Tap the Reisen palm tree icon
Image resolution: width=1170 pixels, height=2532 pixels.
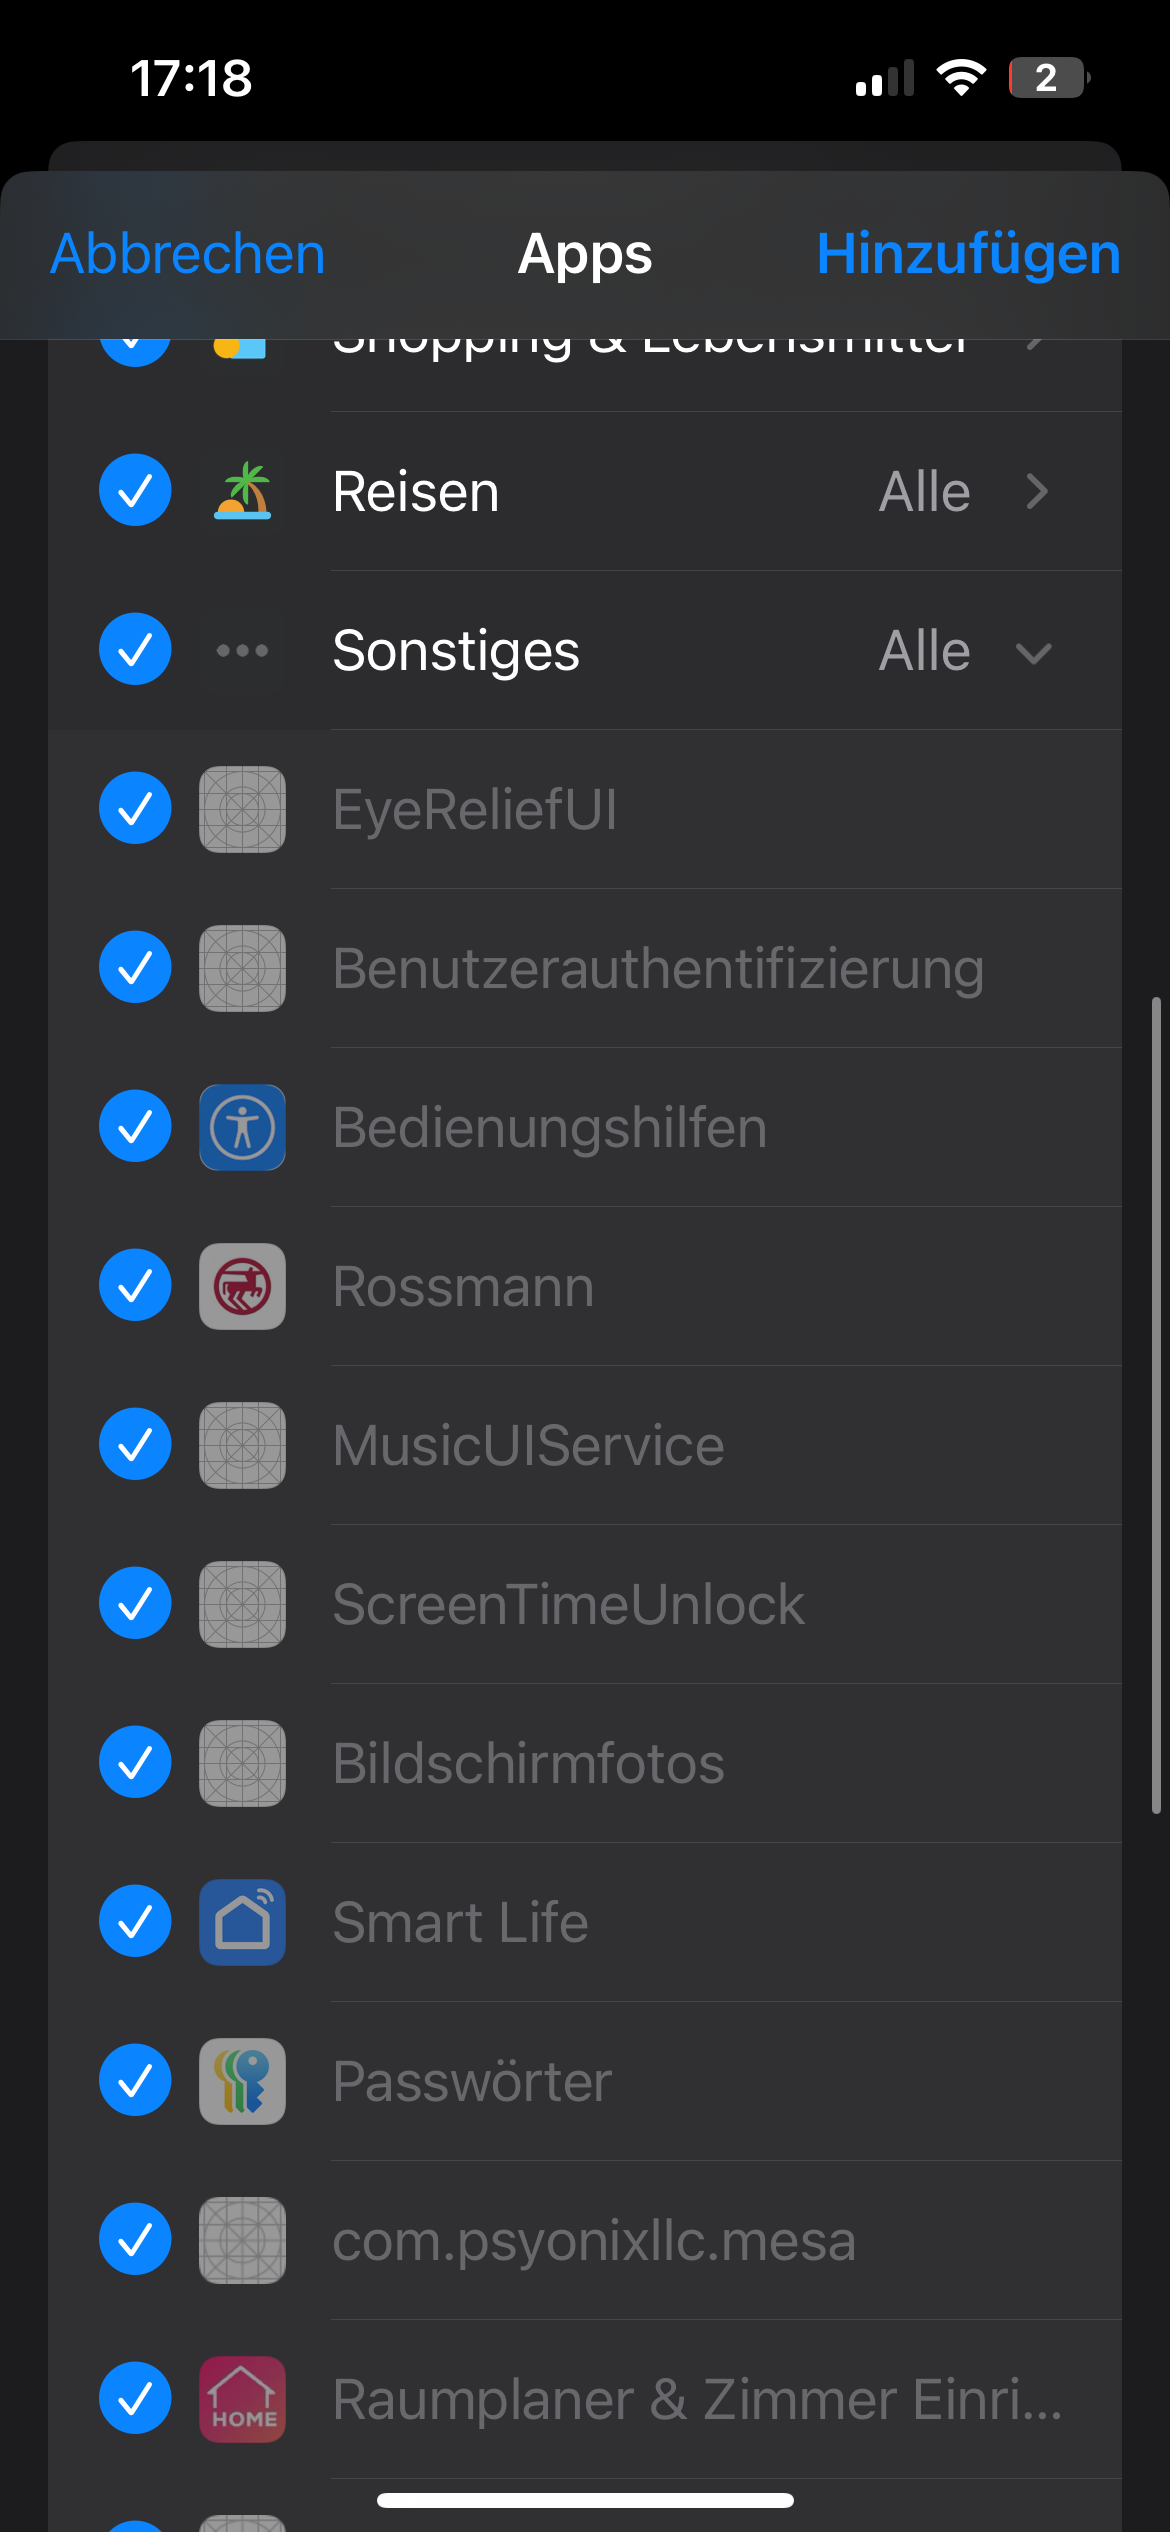242,491
